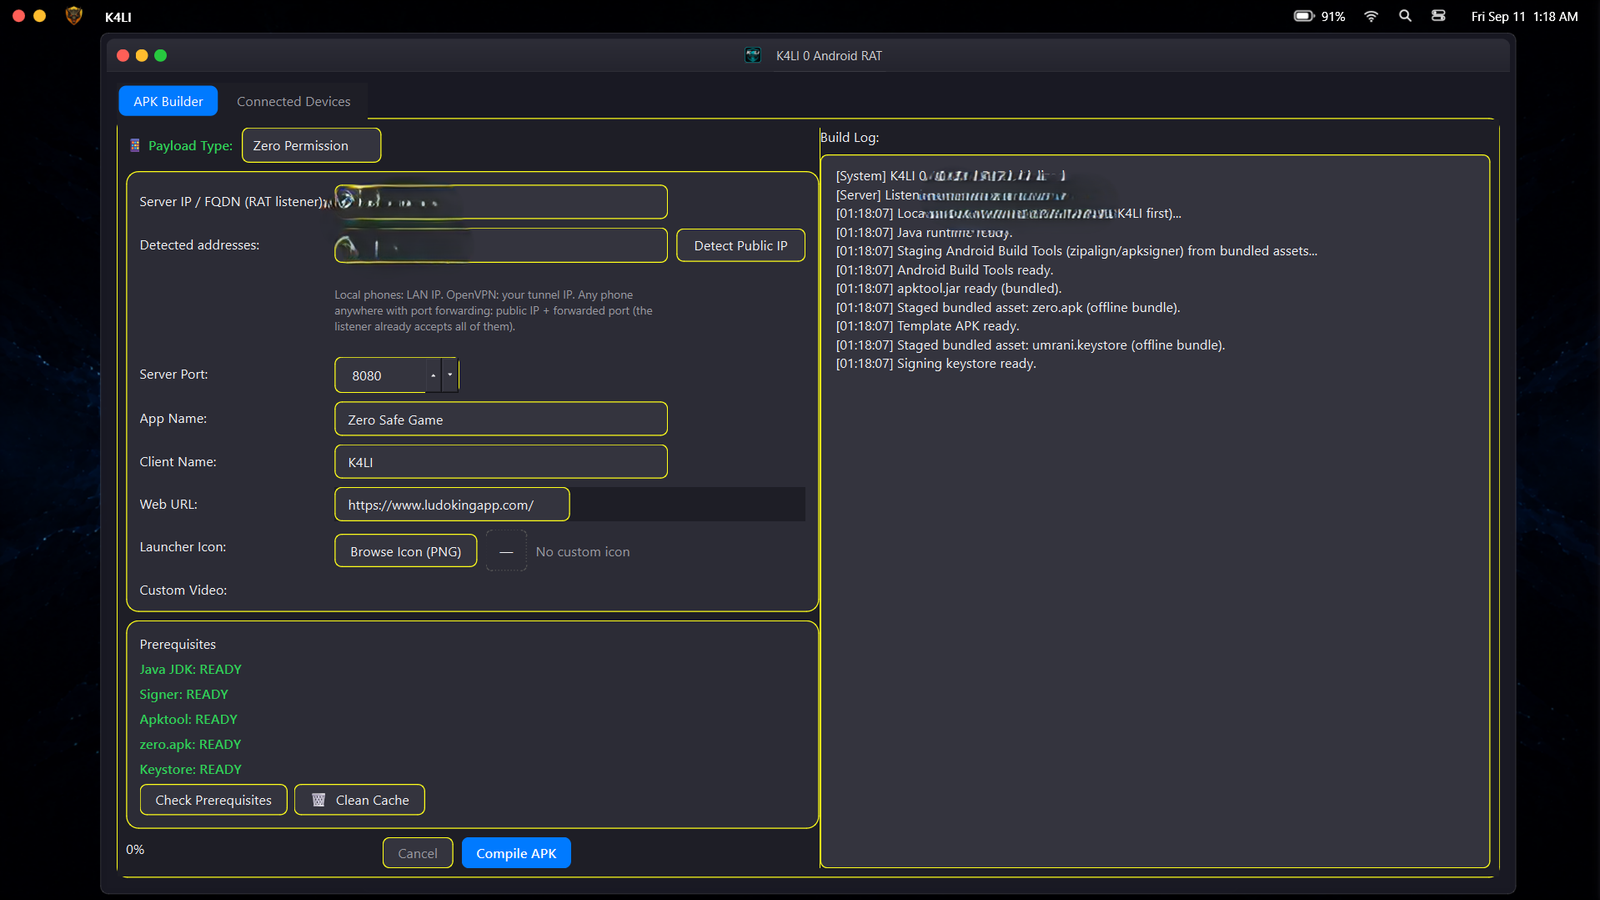Viewport: 1600px width, 900px height.
Task: Click the battery status icon at 91%
Action: pos(1304,16)
